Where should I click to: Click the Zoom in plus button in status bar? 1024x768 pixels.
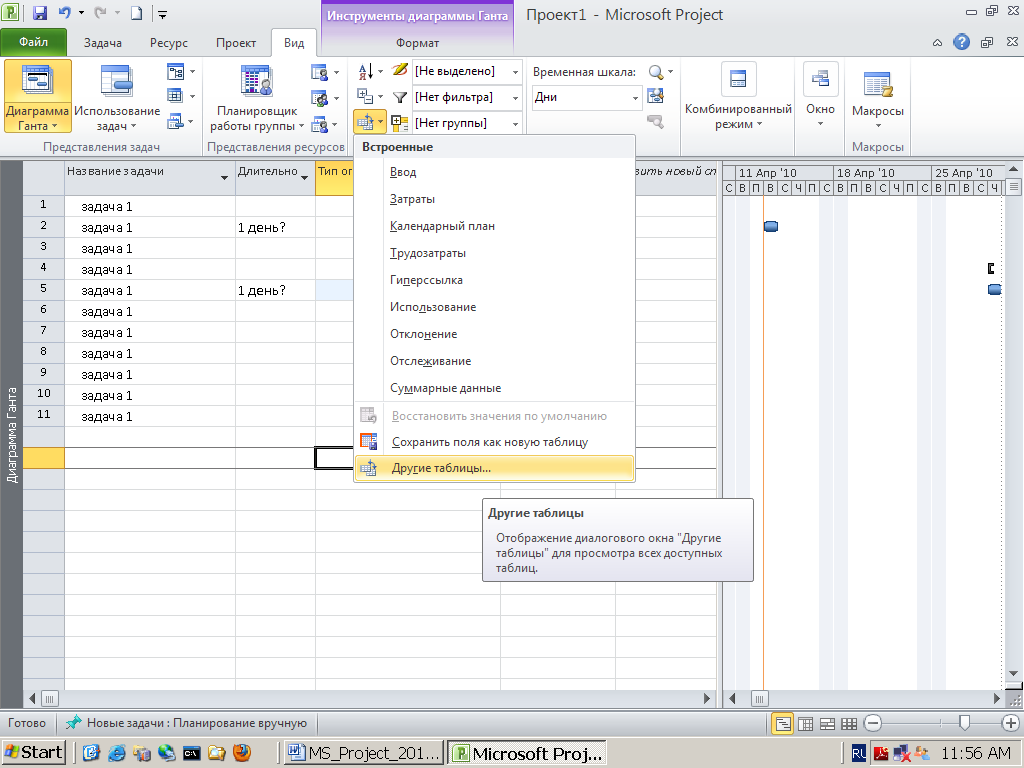click(x=1011, y=723)
